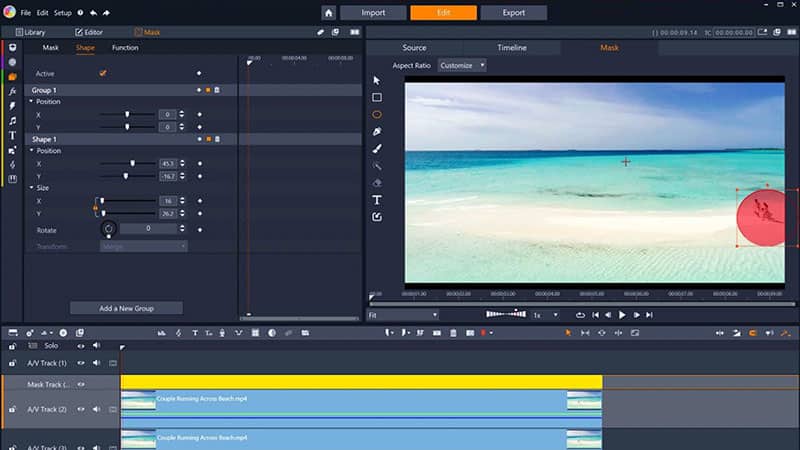Select the ellipse mask shape tool
The height and width of the screenshot is (450, 800).
click(377, 114)
